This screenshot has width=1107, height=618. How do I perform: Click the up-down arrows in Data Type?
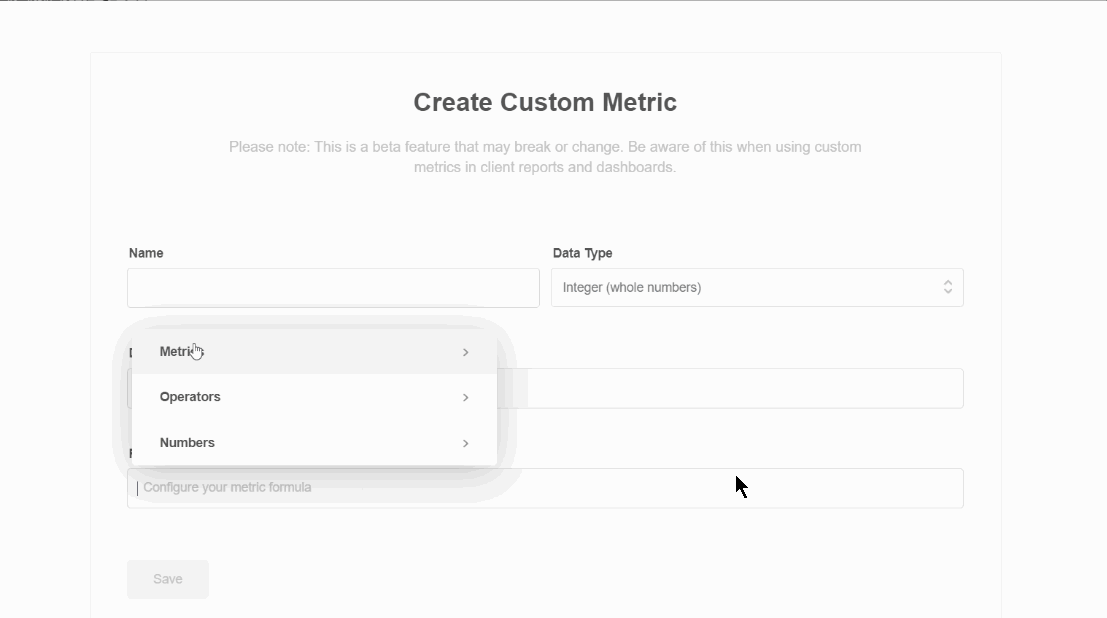[x=947, y=288]
